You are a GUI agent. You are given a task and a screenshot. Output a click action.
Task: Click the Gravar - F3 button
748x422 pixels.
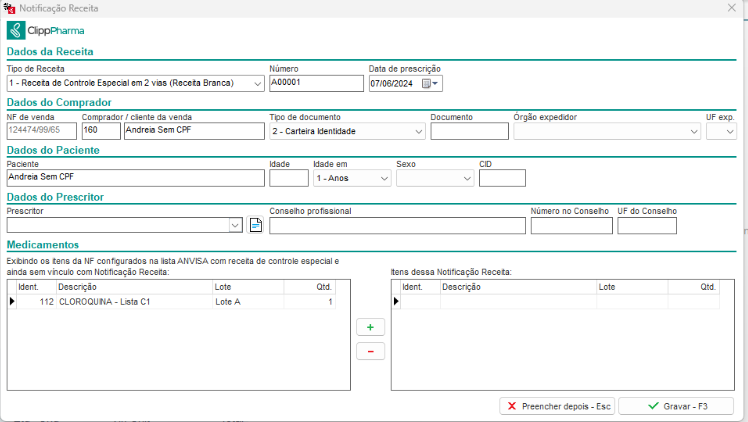pyautogui.click(x=676, y=406)
